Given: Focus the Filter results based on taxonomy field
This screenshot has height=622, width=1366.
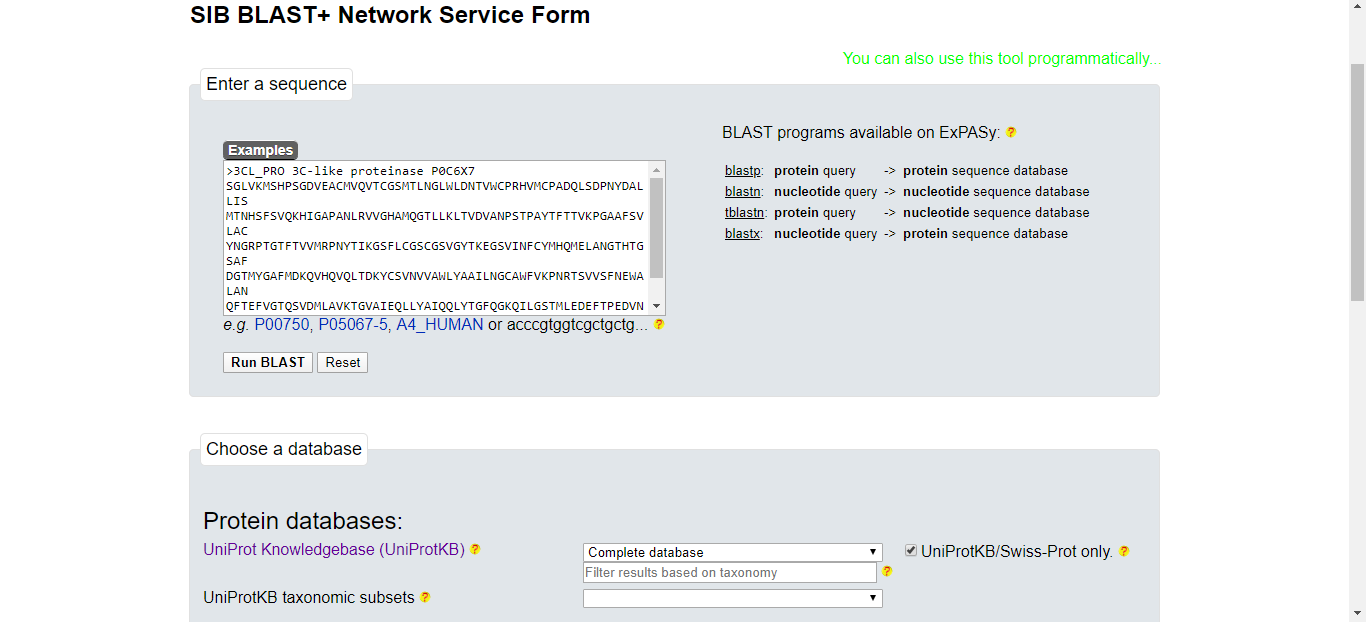Looking at the screenshot, I should point(730,573).
